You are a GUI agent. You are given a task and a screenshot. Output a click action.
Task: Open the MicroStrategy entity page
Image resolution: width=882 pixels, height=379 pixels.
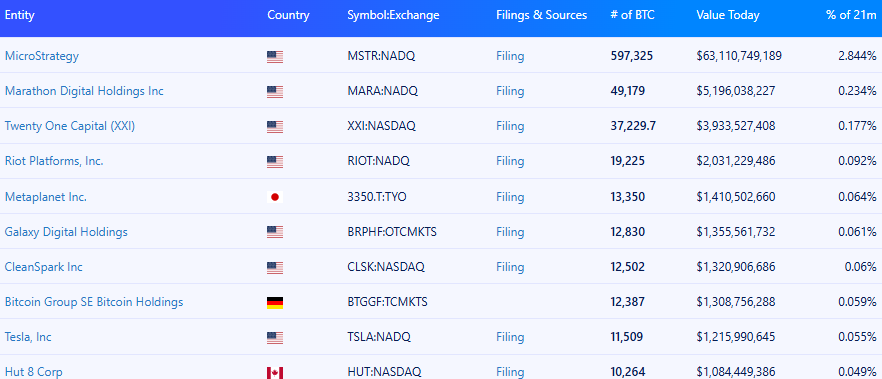(x=42, y=56)
